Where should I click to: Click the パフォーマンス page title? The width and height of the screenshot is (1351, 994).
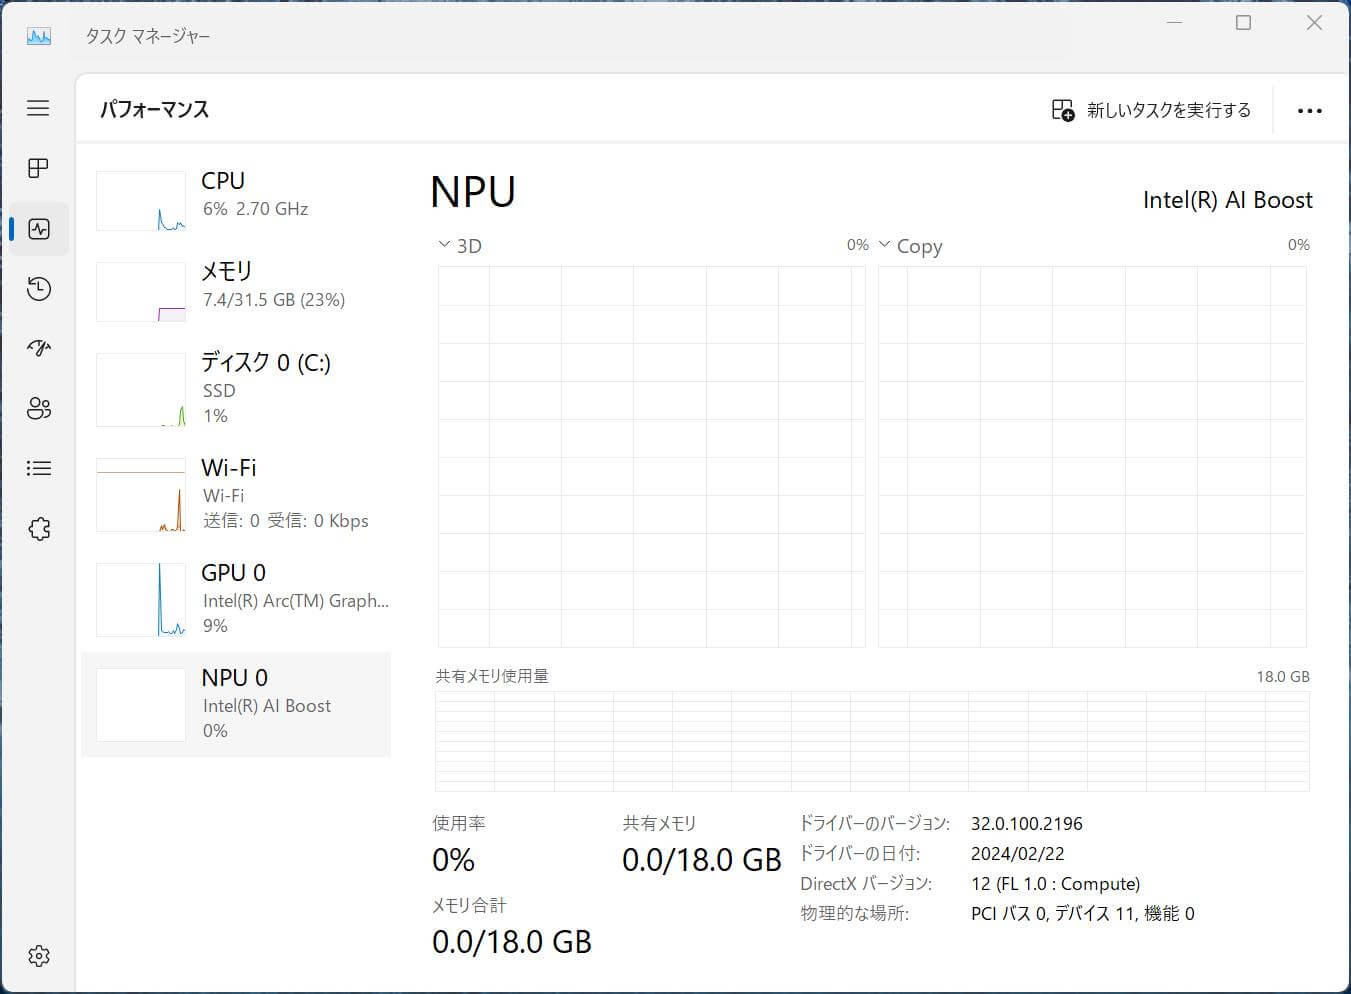154,110
